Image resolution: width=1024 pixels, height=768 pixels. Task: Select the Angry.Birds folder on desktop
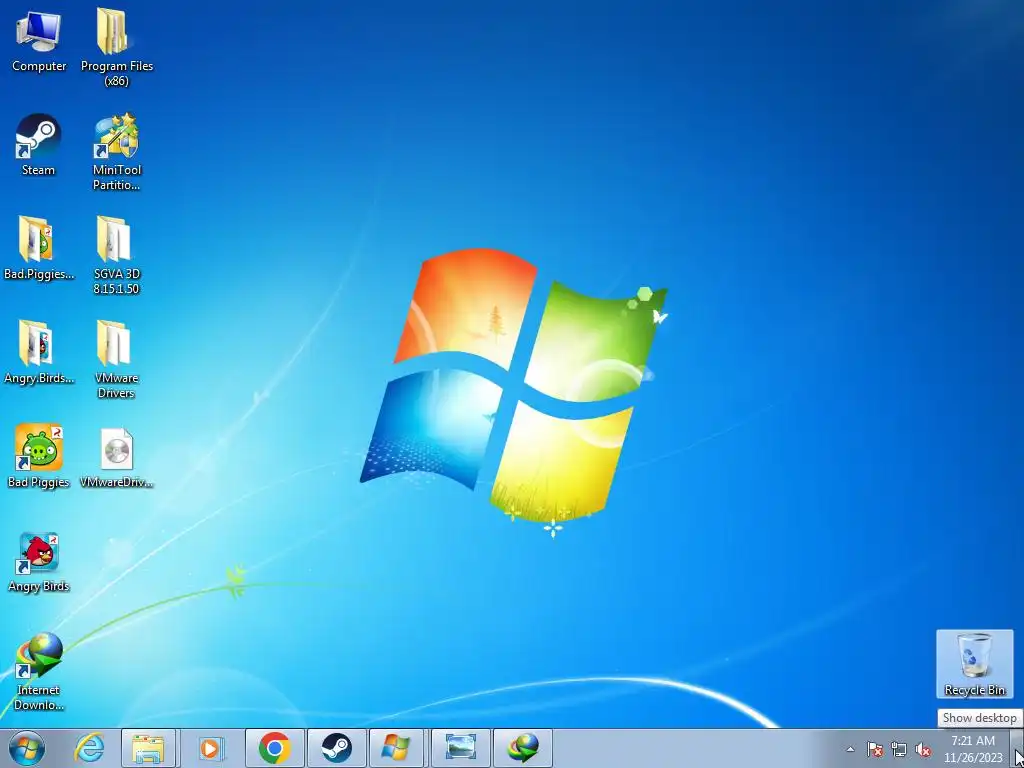(39, 352)
